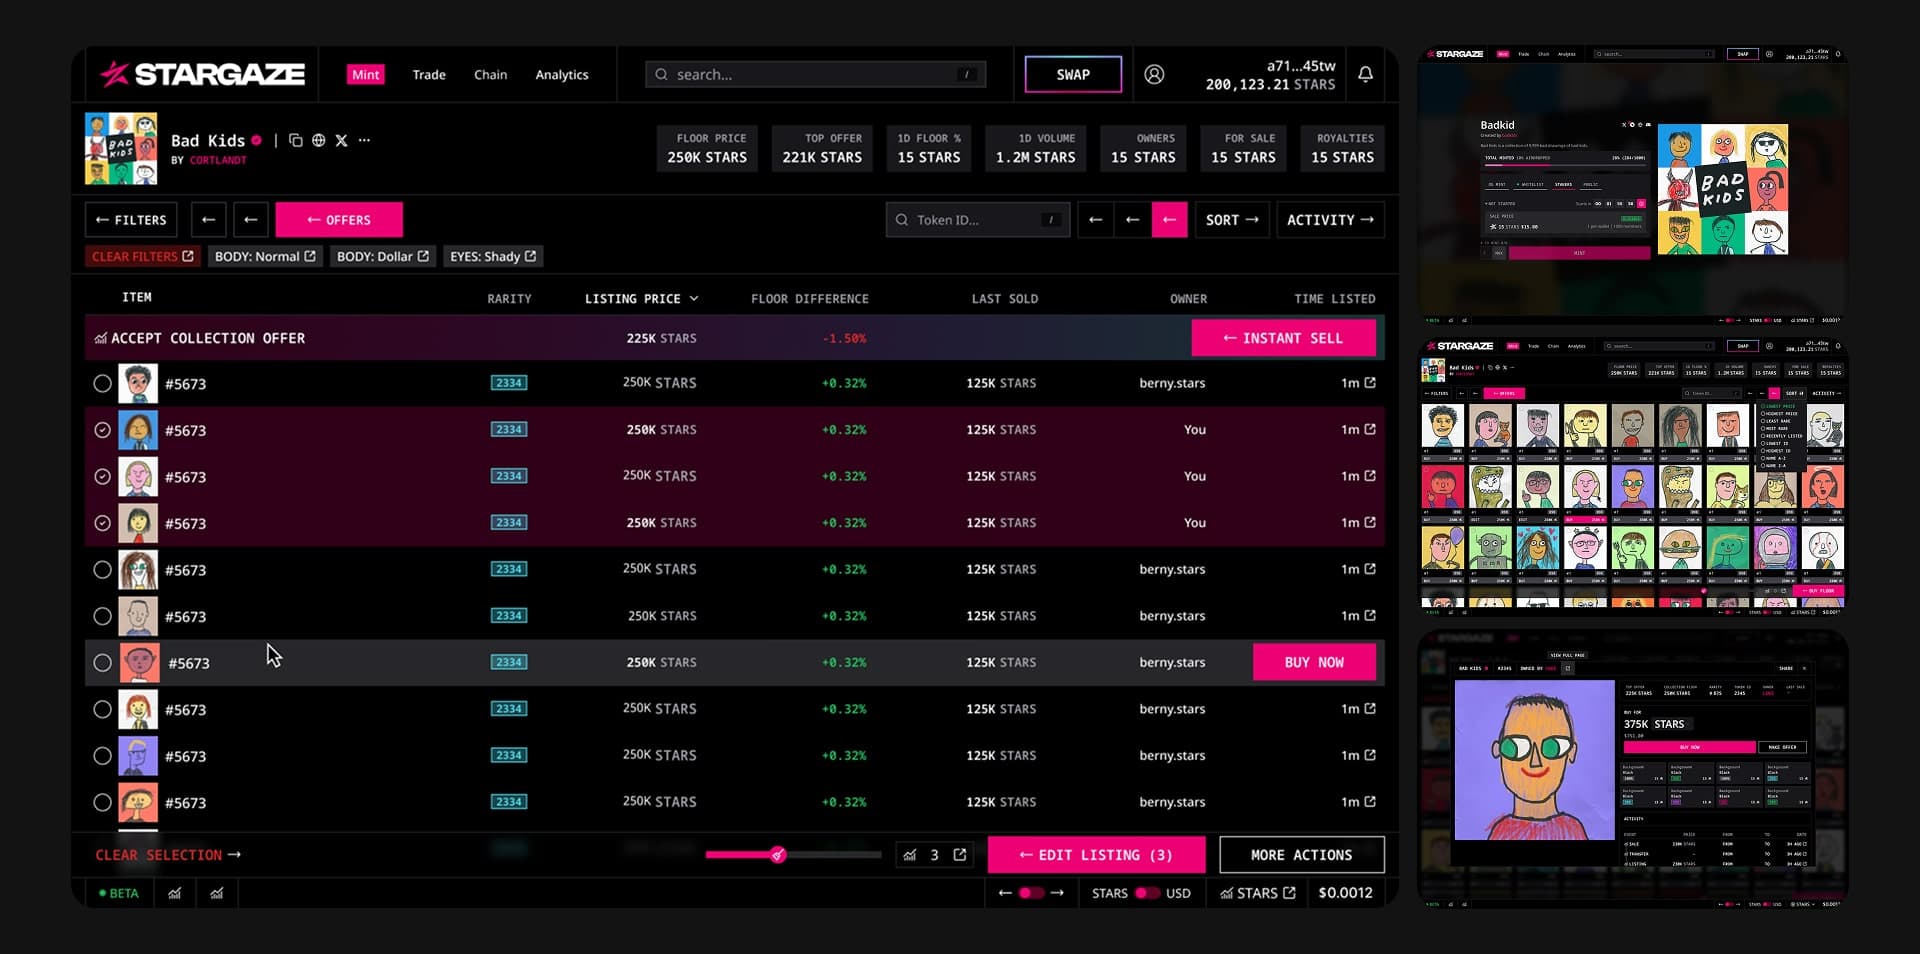Click the rarity badge 2334 in BUY NOW row
The height and width of the screenshot is (954, 1920).
[x=509, y=662]
